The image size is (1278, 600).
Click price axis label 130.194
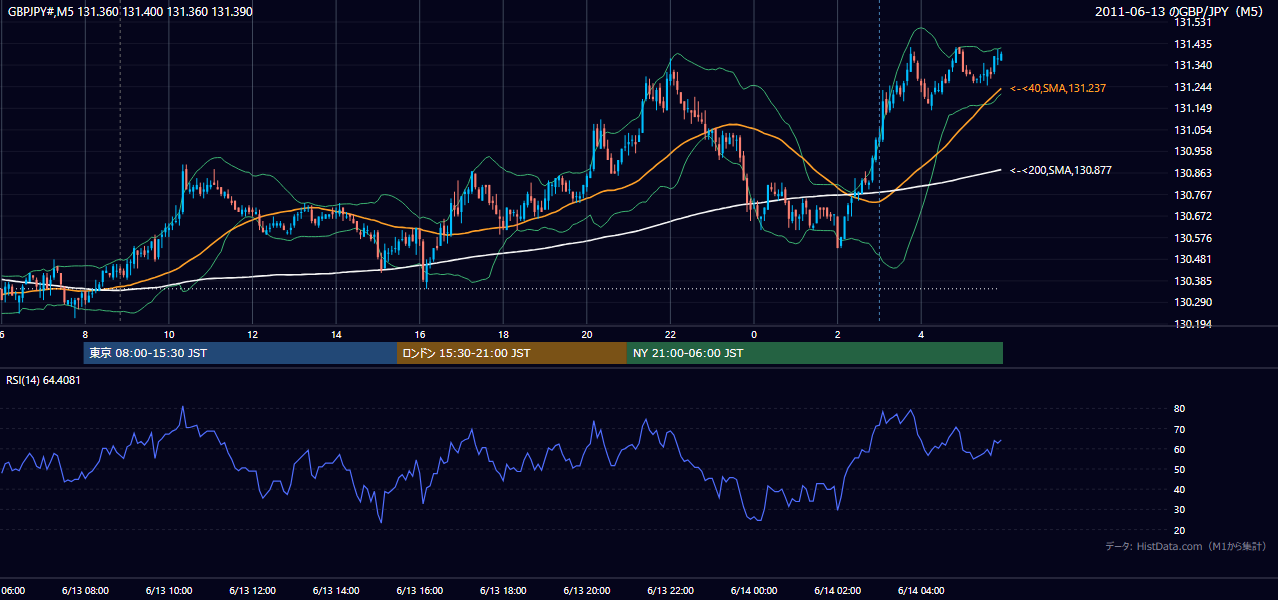pyautogui.click(x=1192, y=324)
